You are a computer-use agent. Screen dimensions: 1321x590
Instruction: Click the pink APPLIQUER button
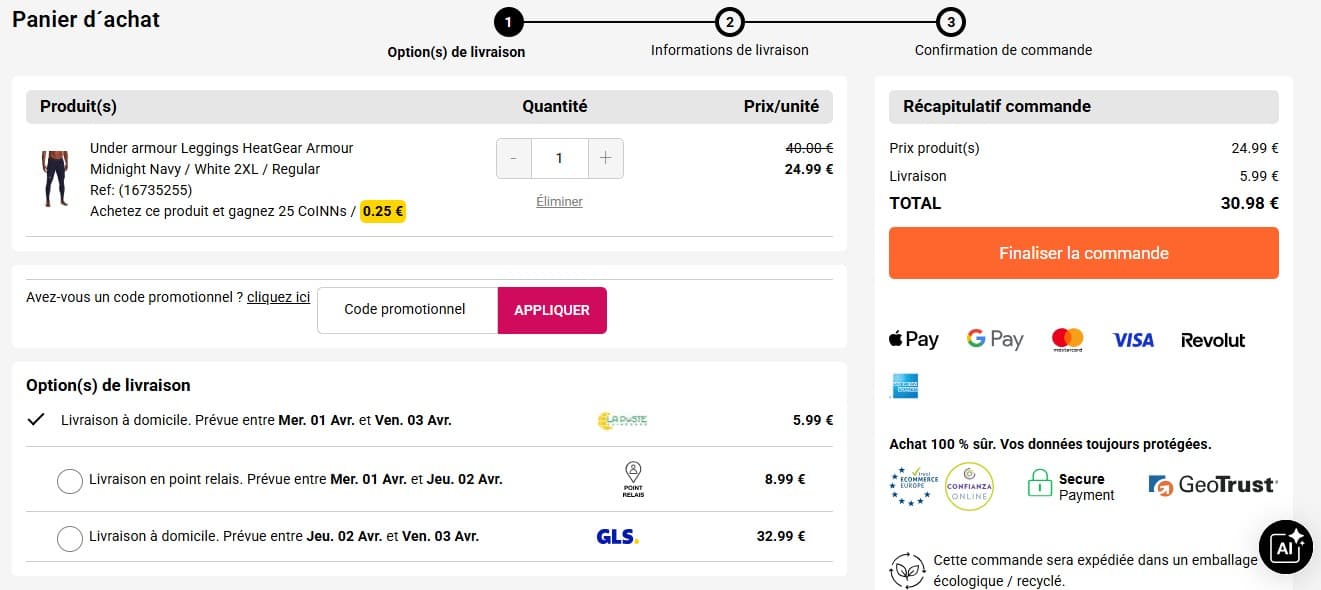point(552,310)
